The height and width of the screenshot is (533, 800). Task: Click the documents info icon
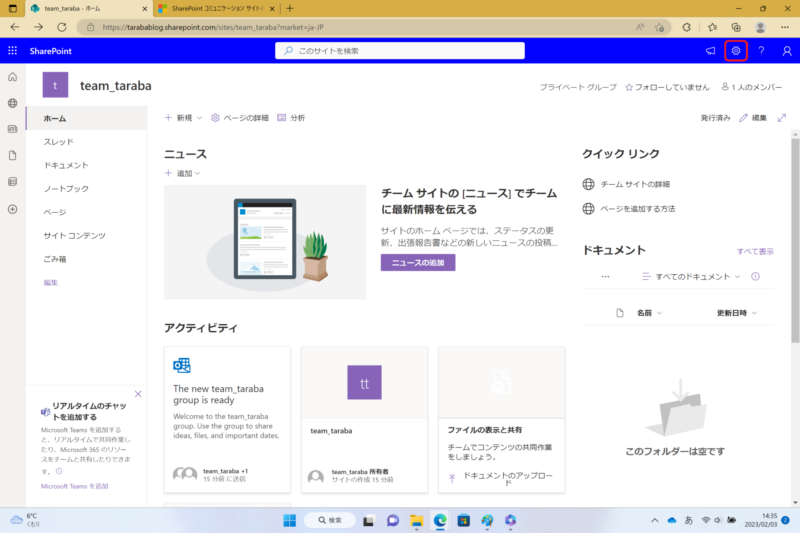[x=755, y=277]
